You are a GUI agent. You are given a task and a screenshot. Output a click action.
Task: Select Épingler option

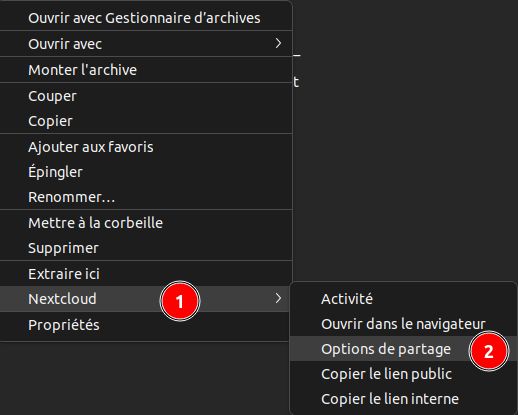(146, 172)
